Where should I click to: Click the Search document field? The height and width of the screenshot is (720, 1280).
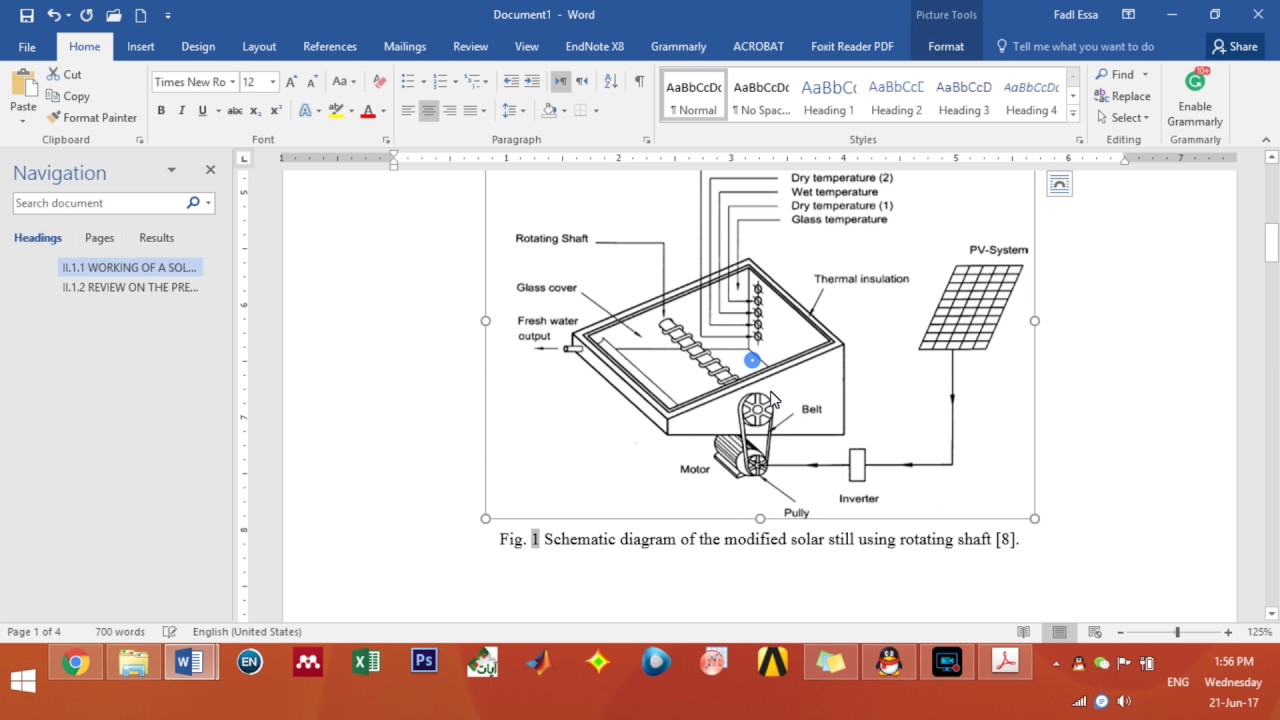tap(98, 203)
